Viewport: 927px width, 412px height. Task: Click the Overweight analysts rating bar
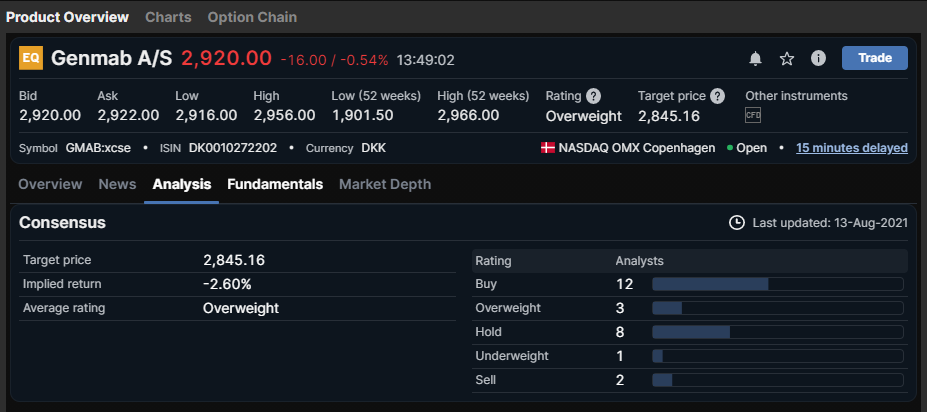(777, 308)
